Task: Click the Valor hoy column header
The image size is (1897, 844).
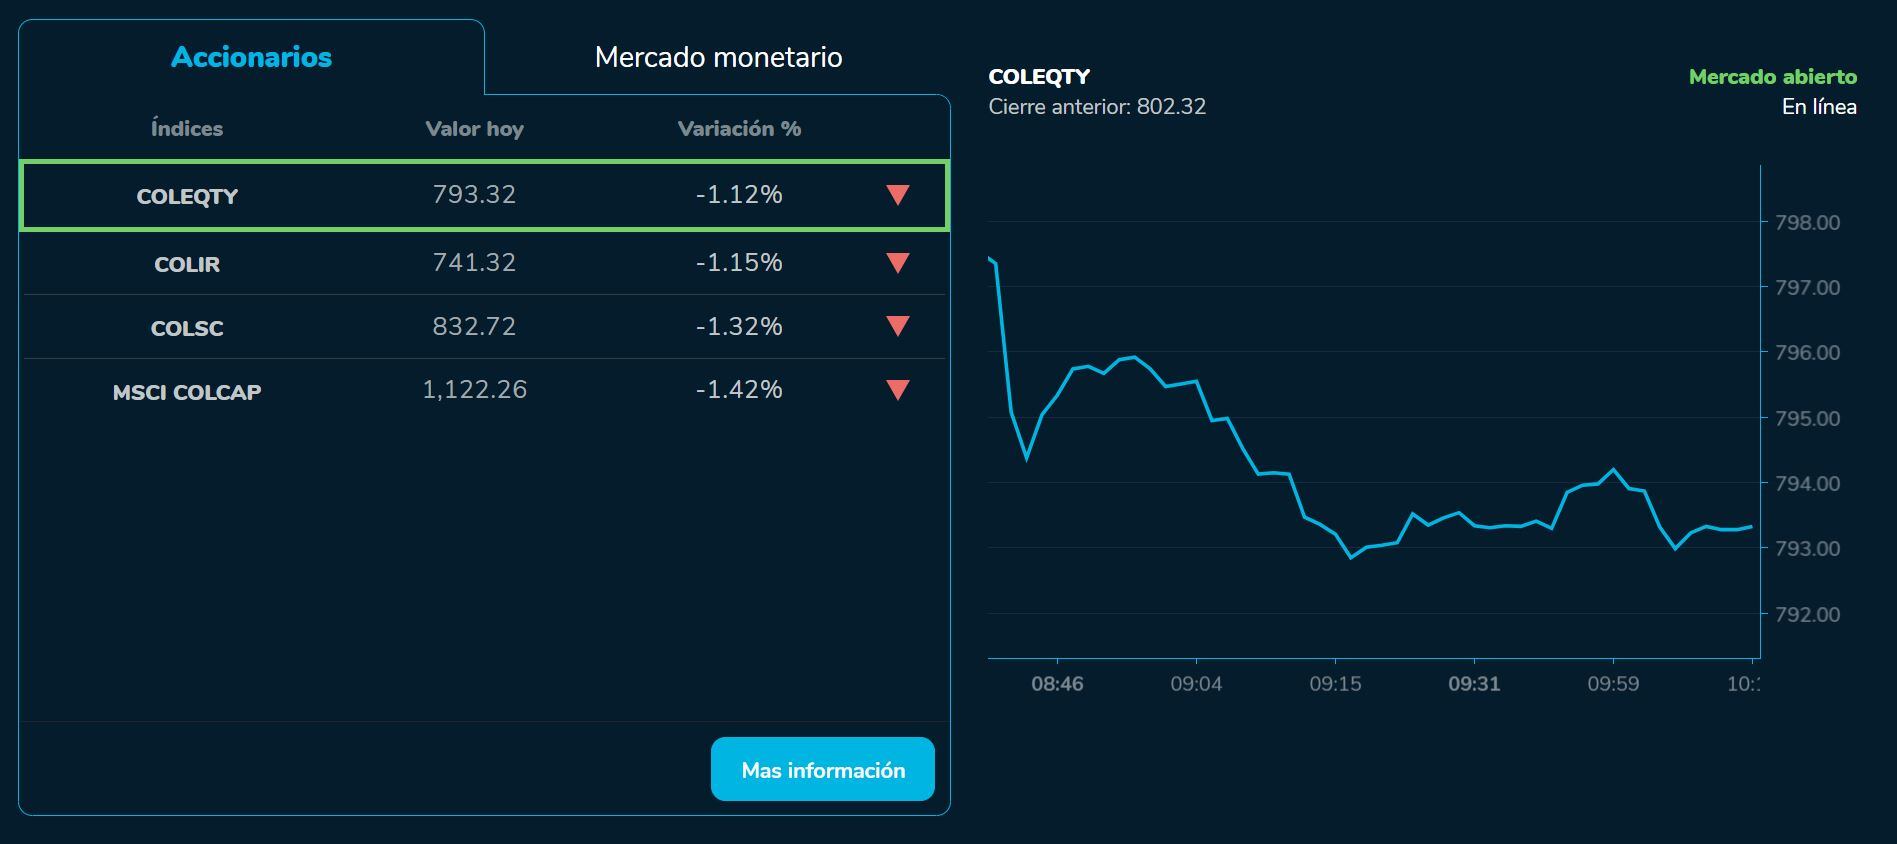Action: pos(475,128)
